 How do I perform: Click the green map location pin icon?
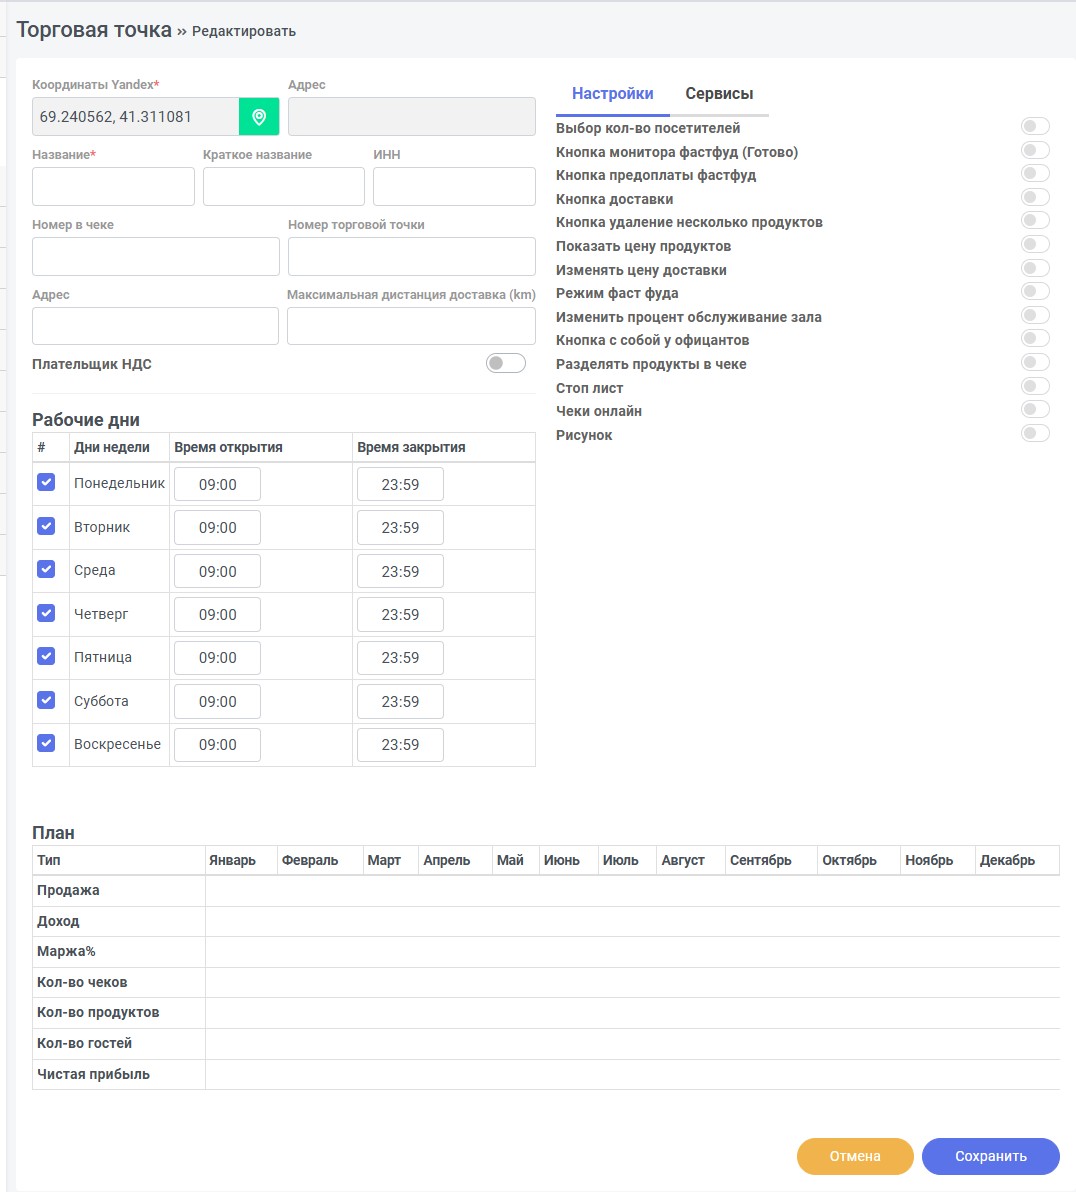(x=259, y=116)
